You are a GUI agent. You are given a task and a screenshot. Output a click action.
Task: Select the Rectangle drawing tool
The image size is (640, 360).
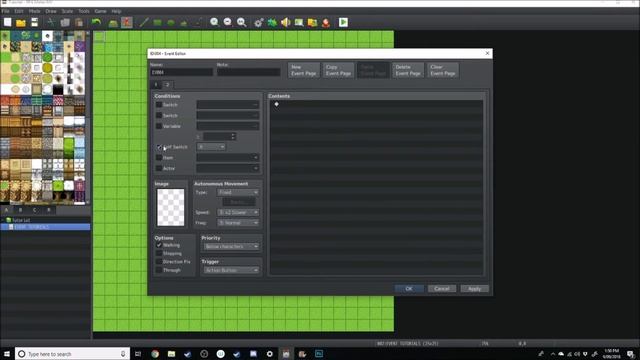coord(157,22)
